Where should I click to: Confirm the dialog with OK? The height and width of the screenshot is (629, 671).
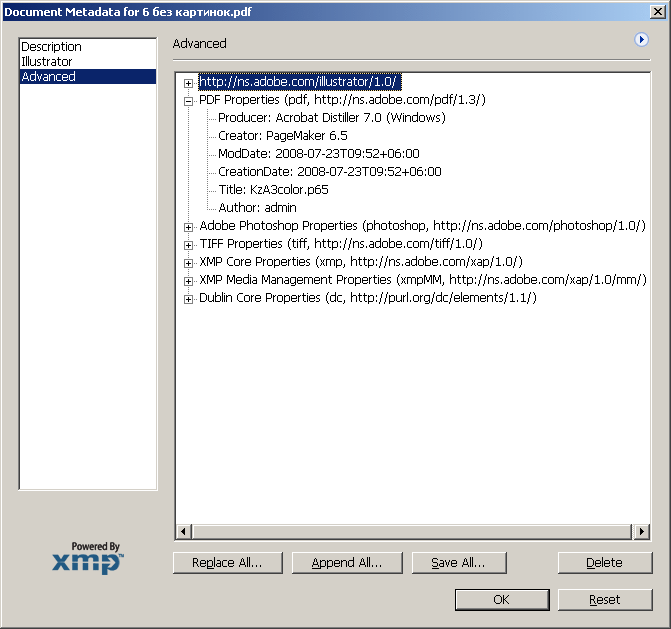pyautogui.click(x=502, y=599)
